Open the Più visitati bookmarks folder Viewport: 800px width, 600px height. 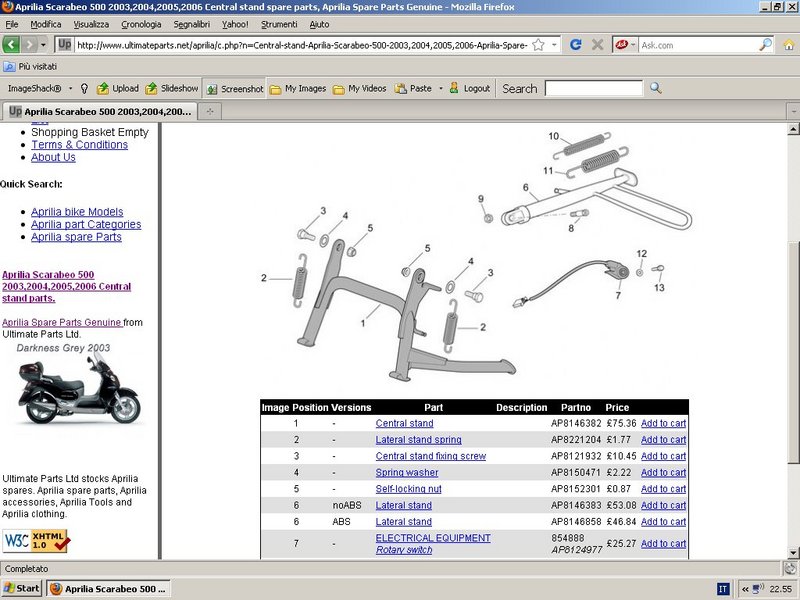click(x=30, y=66)
